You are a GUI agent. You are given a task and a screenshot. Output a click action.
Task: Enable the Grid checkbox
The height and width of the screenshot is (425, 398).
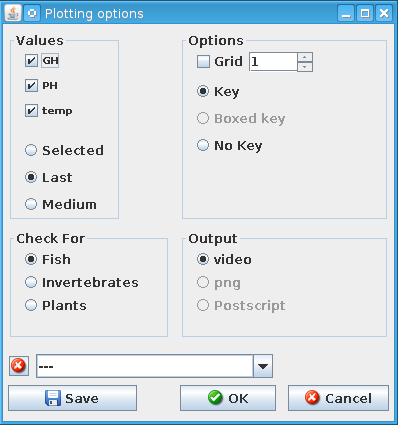pos(203,62)
